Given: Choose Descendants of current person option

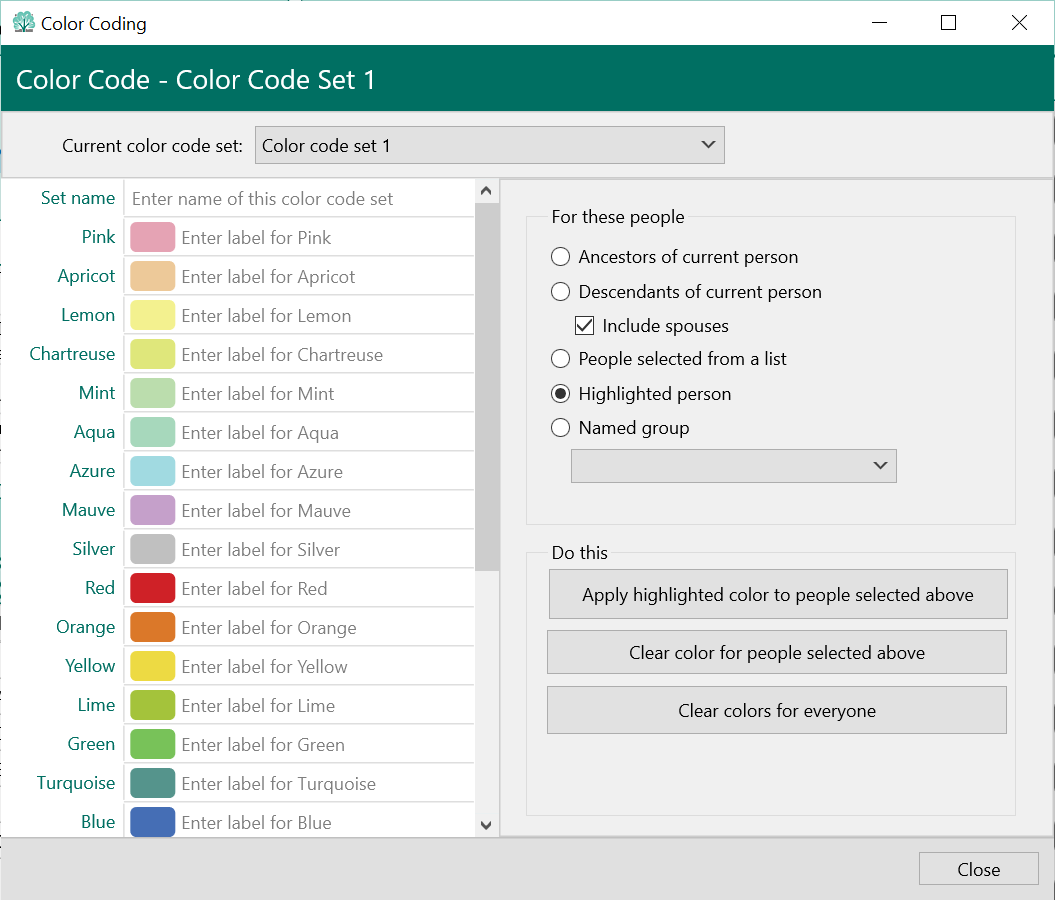Looking at the screenshot, I should (x=561, y=292).
